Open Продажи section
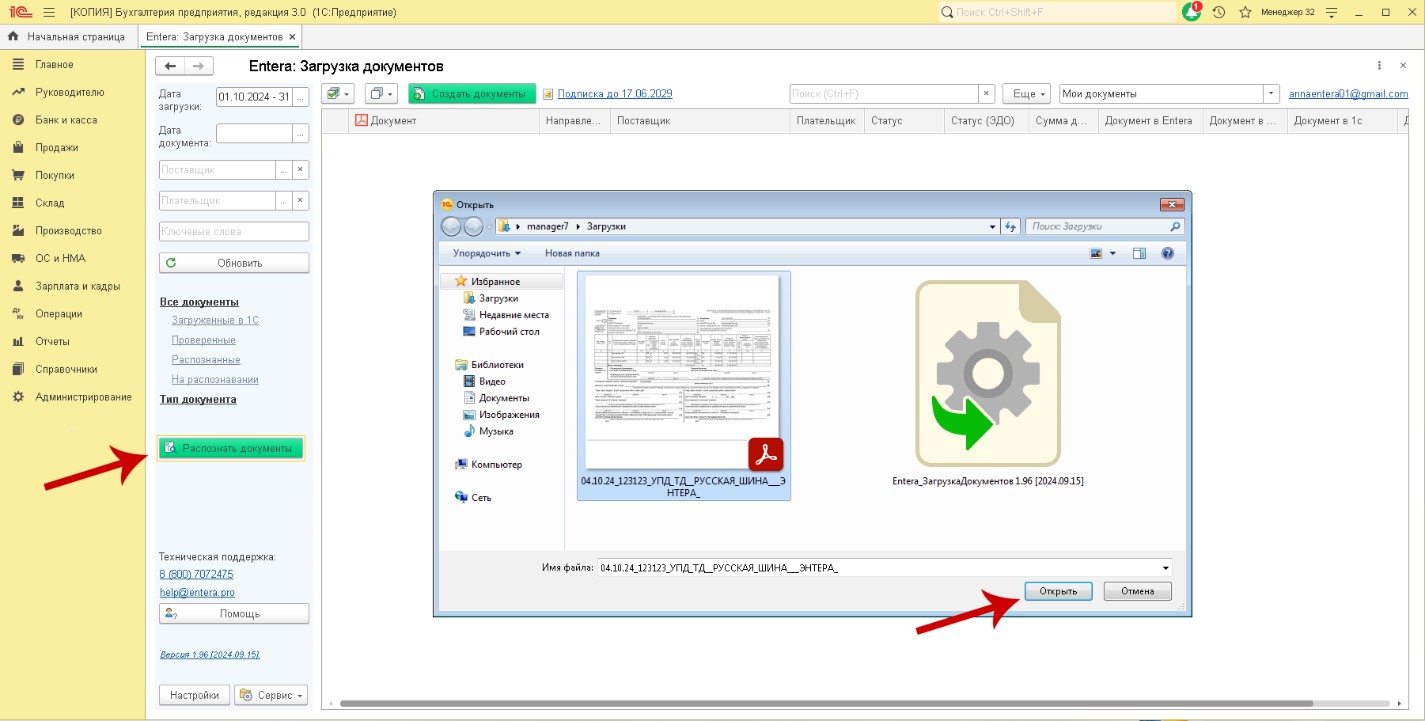The width and height of the screenshot is (1425, 721). click(x=56, y=148)
